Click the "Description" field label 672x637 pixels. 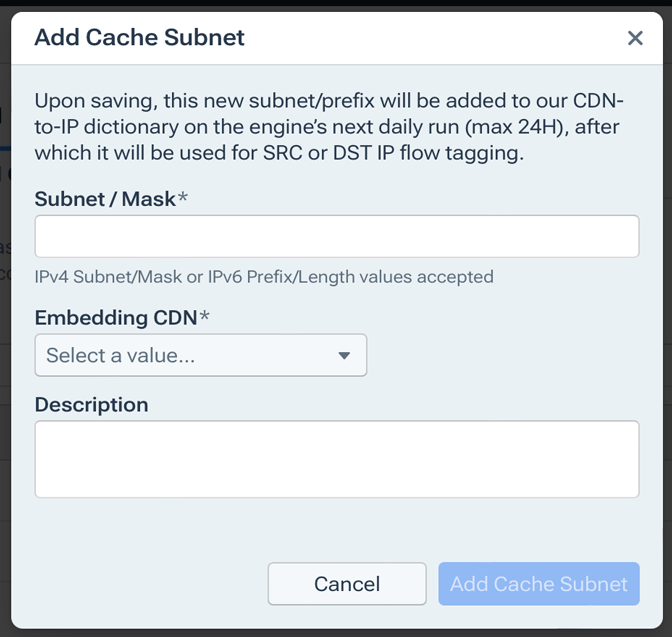(x=91, y=405)
